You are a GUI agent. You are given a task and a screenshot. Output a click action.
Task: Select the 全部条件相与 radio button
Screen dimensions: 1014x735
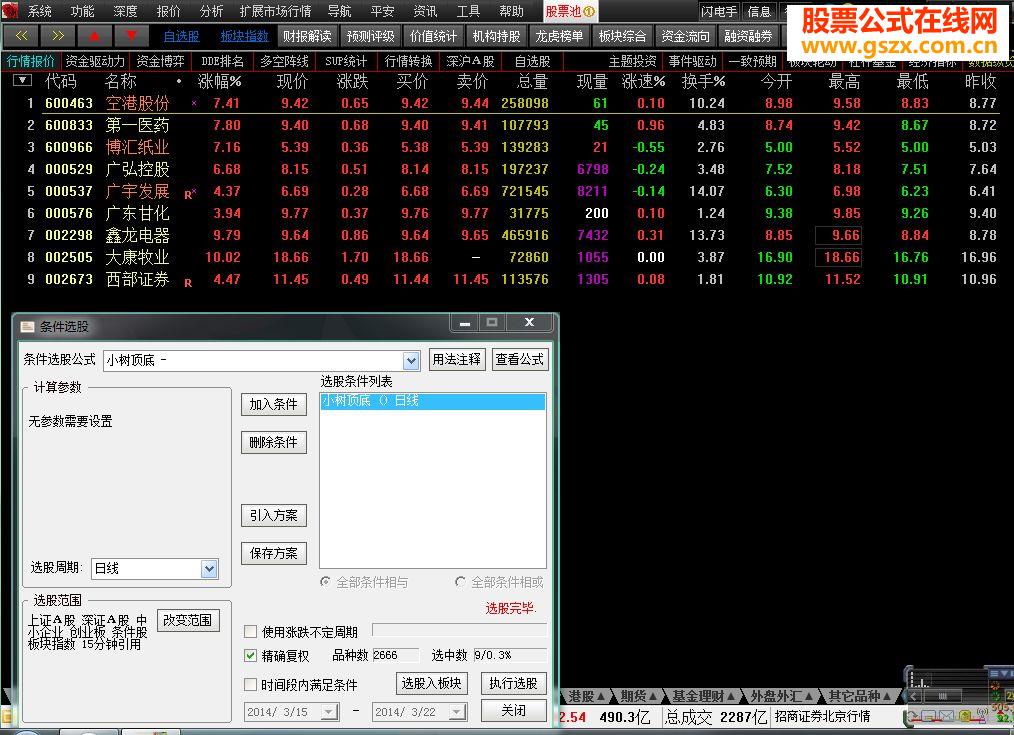pos(325,582)
